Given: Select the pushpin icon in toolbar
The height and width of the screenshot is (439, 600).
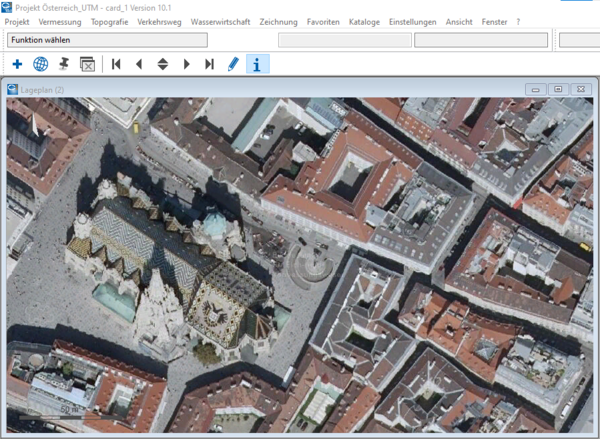Looking at the screenshot, I should pyautogui.click(x=64, y=64).
